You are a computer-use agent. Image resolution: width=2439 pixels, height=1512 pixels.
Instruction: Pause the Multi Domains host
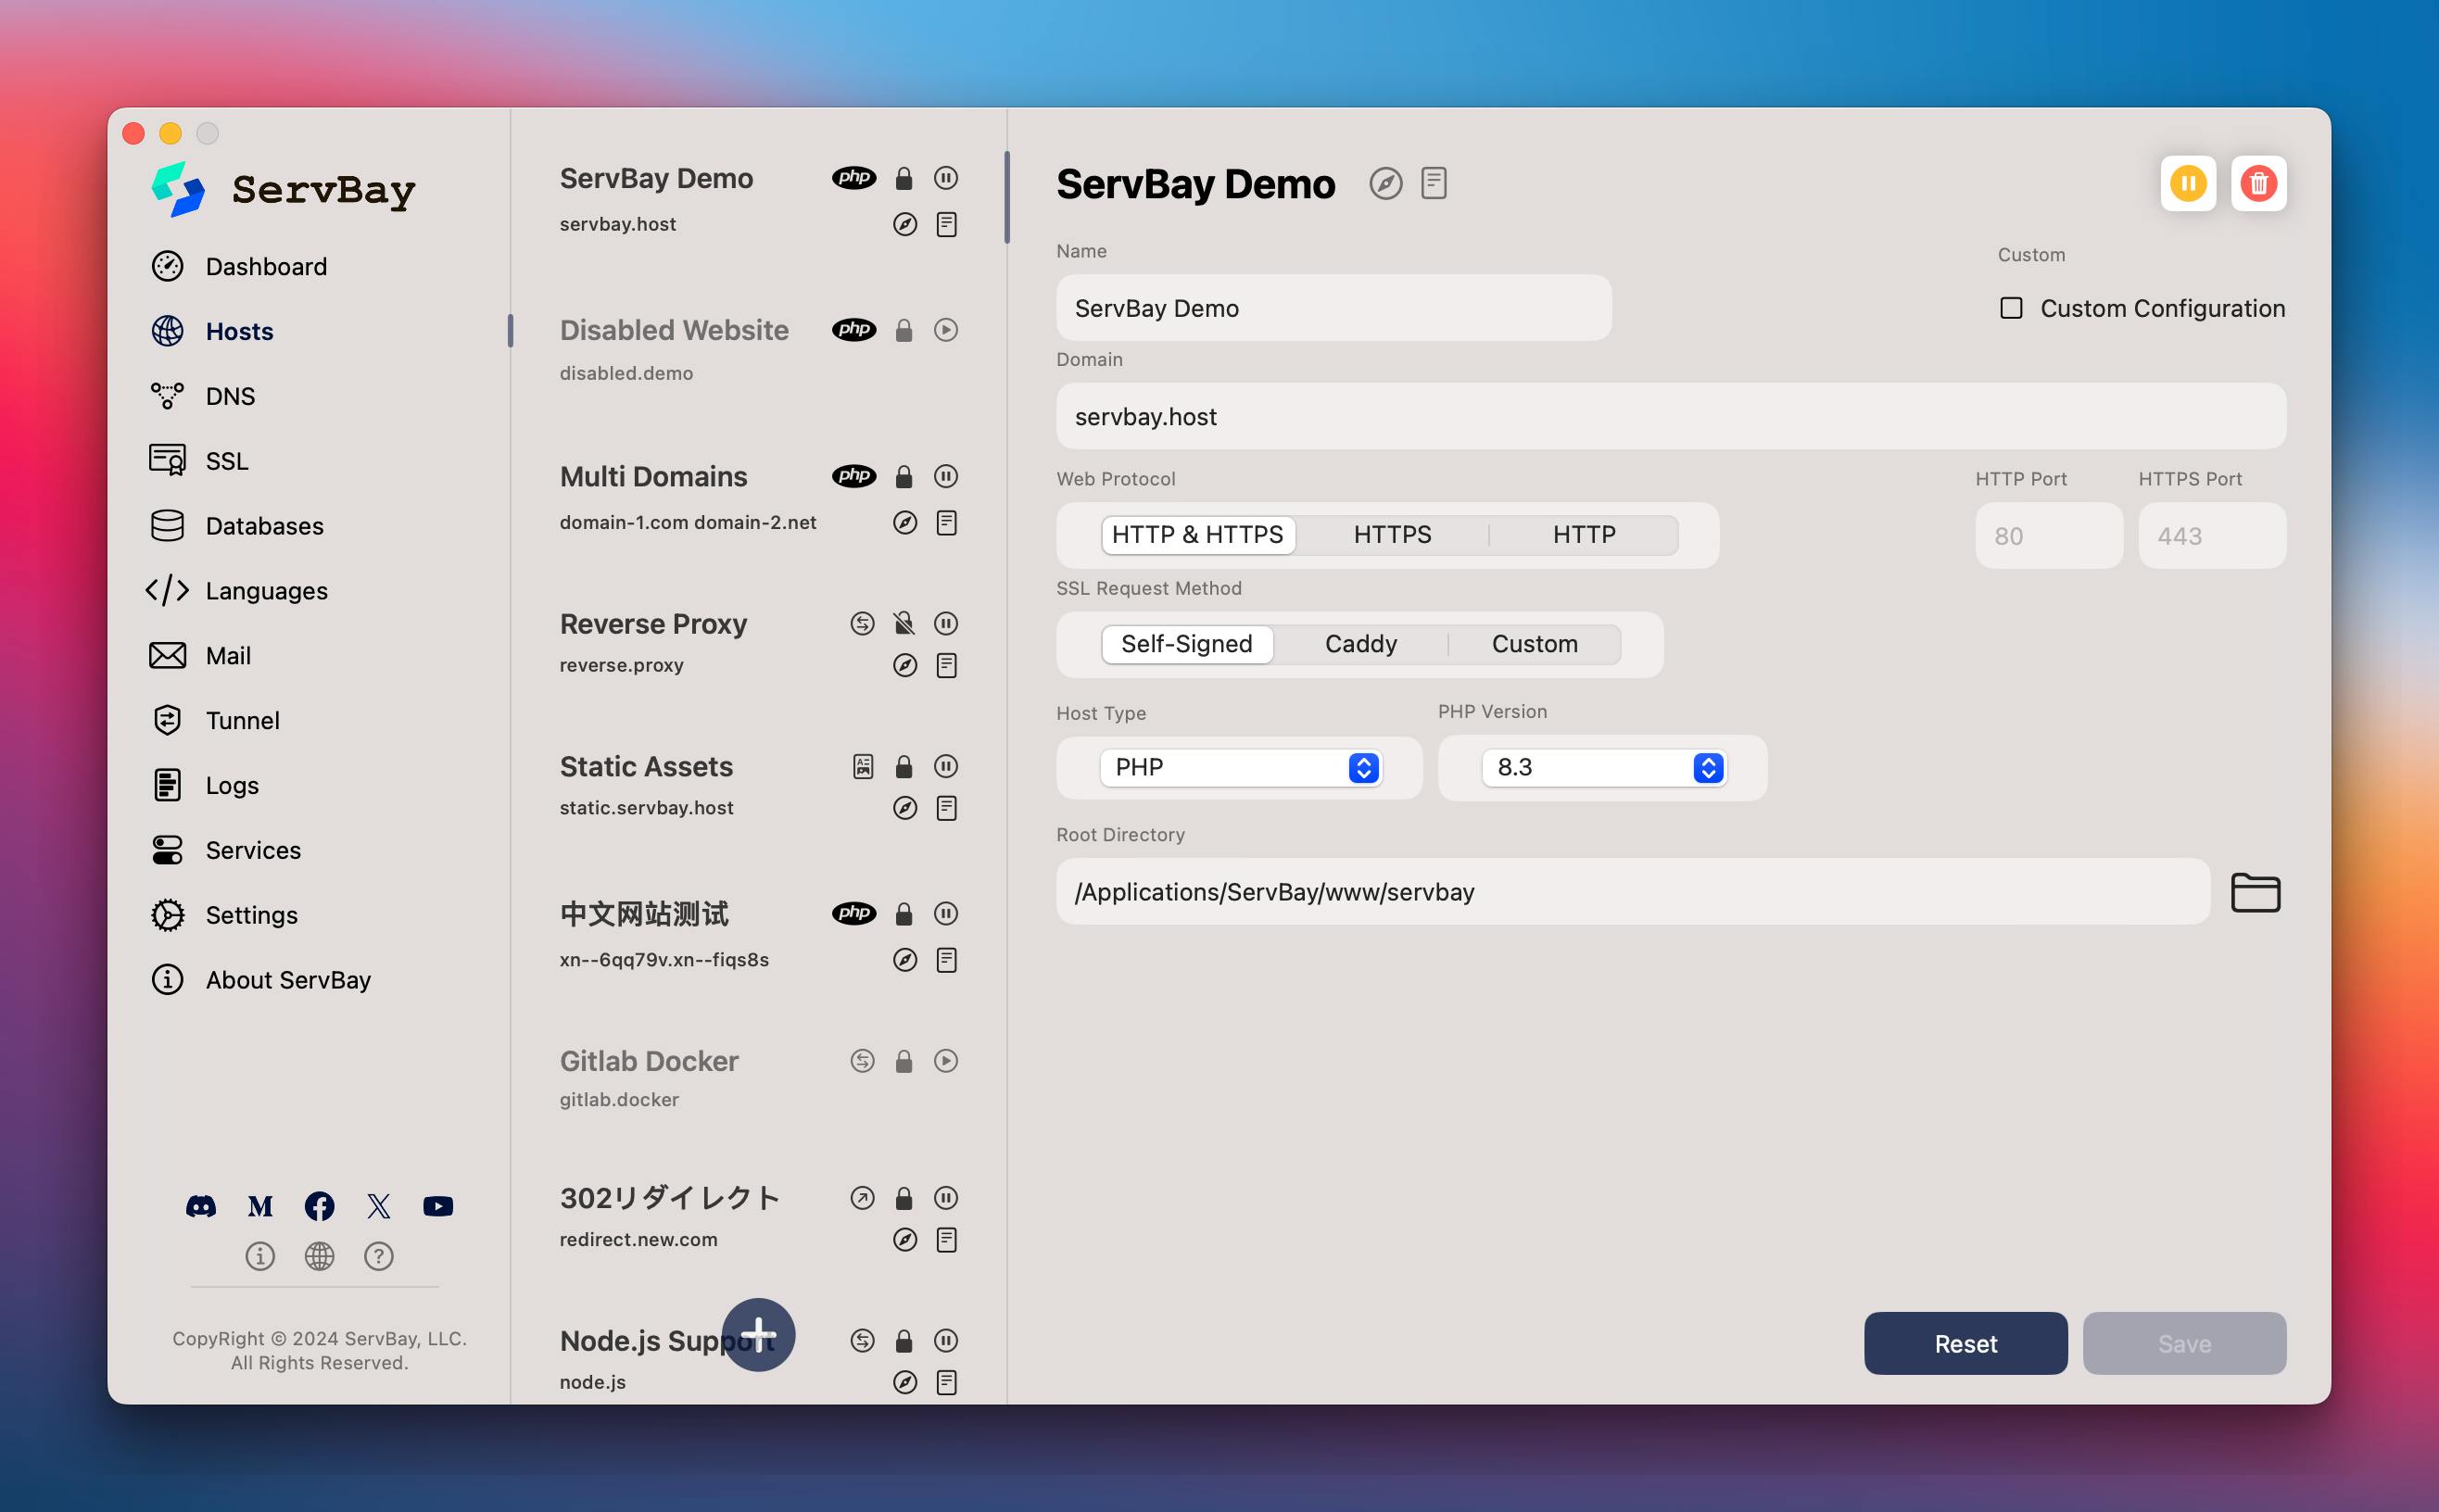945,476
